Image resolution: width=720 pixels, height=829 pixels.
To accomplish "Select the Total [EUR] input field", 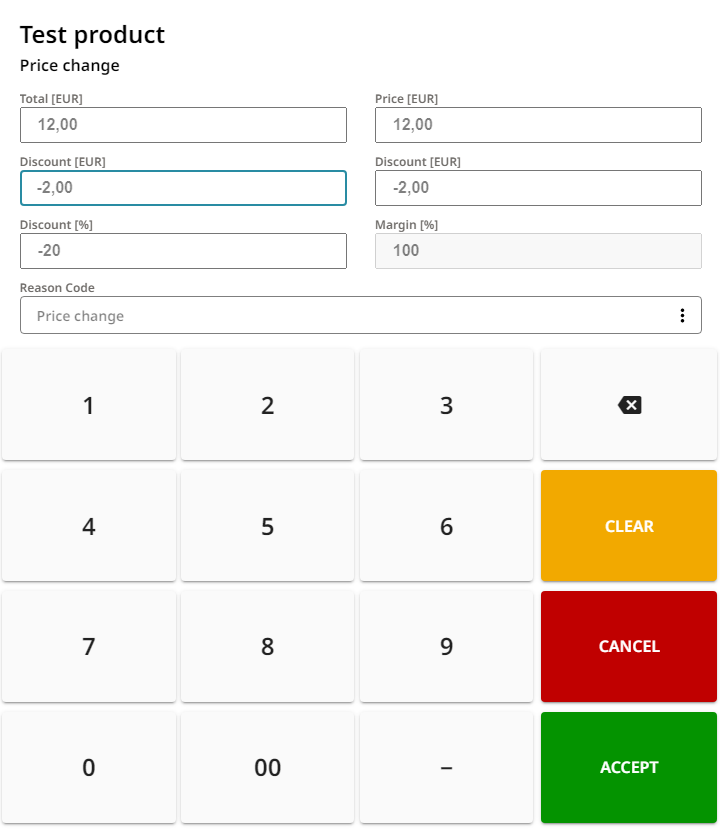I will coord(183,124).
